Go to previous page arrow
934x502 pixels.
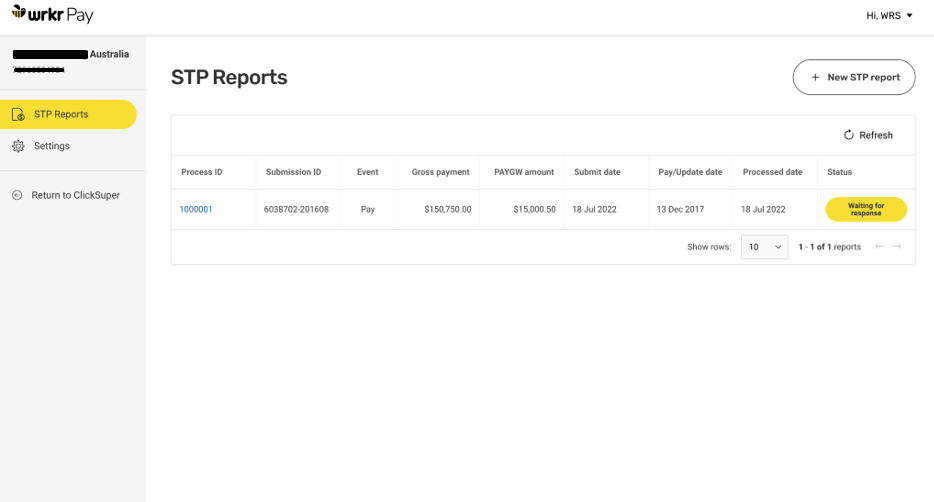click(x=879, y=246)
